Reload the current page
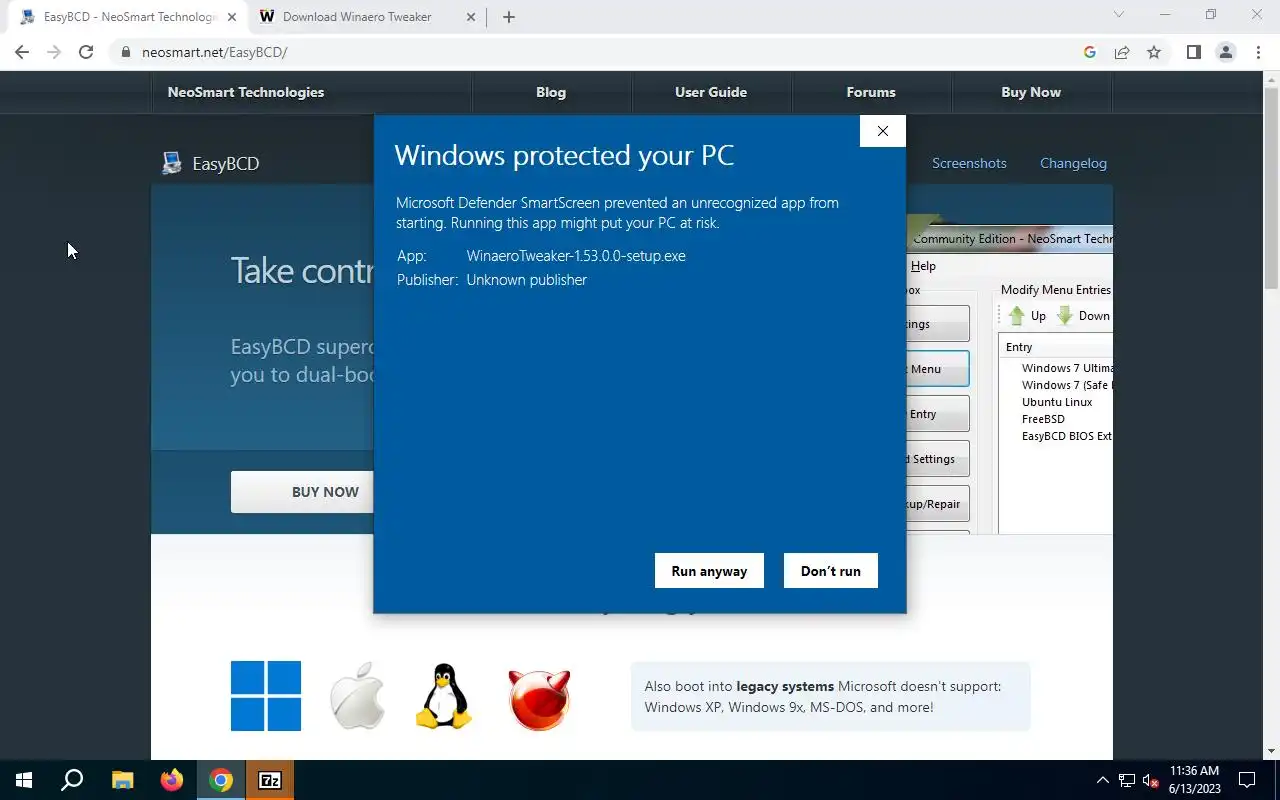The image size is (1280, 800). click(x=86, y=52)
